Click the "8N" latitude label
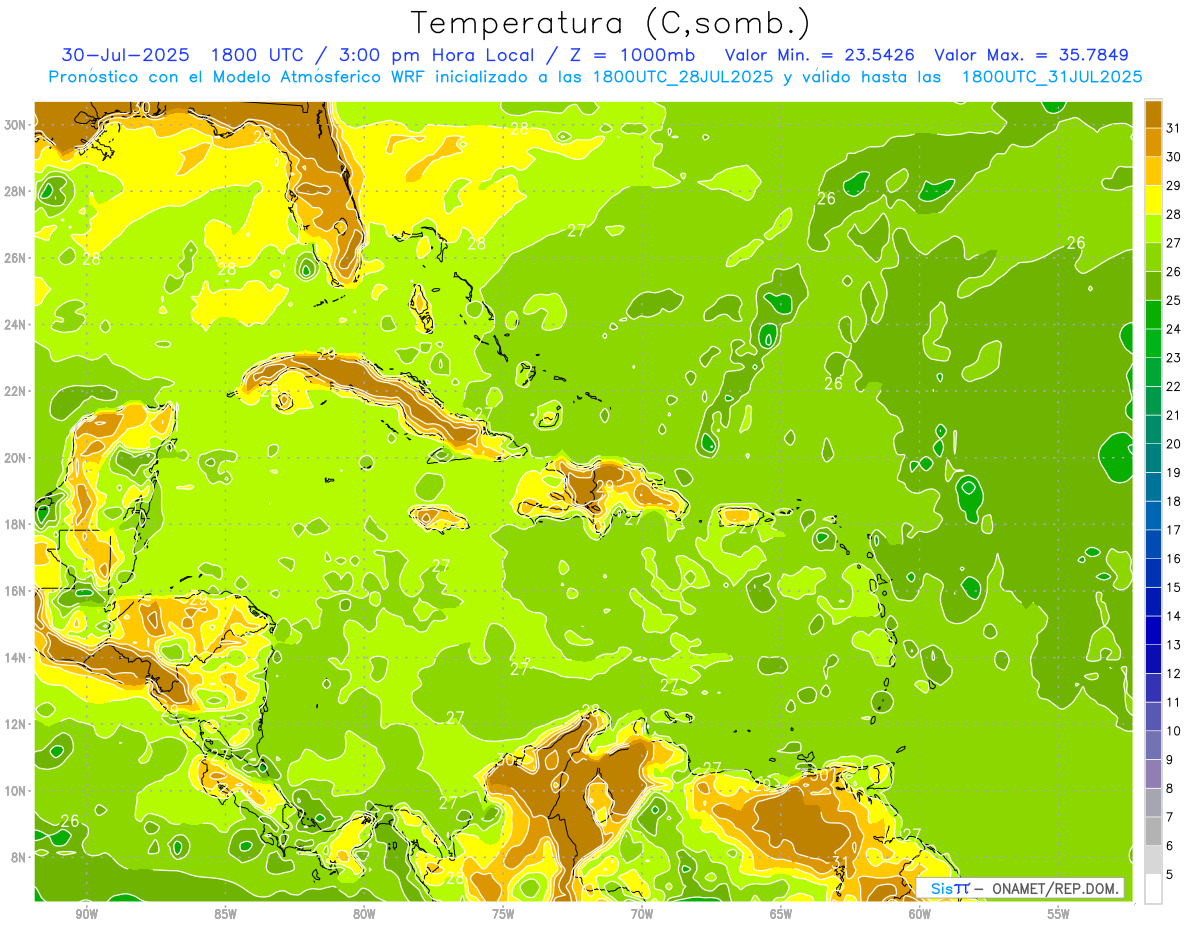Viewport: 1200px width, 927px height. [20, 857]
